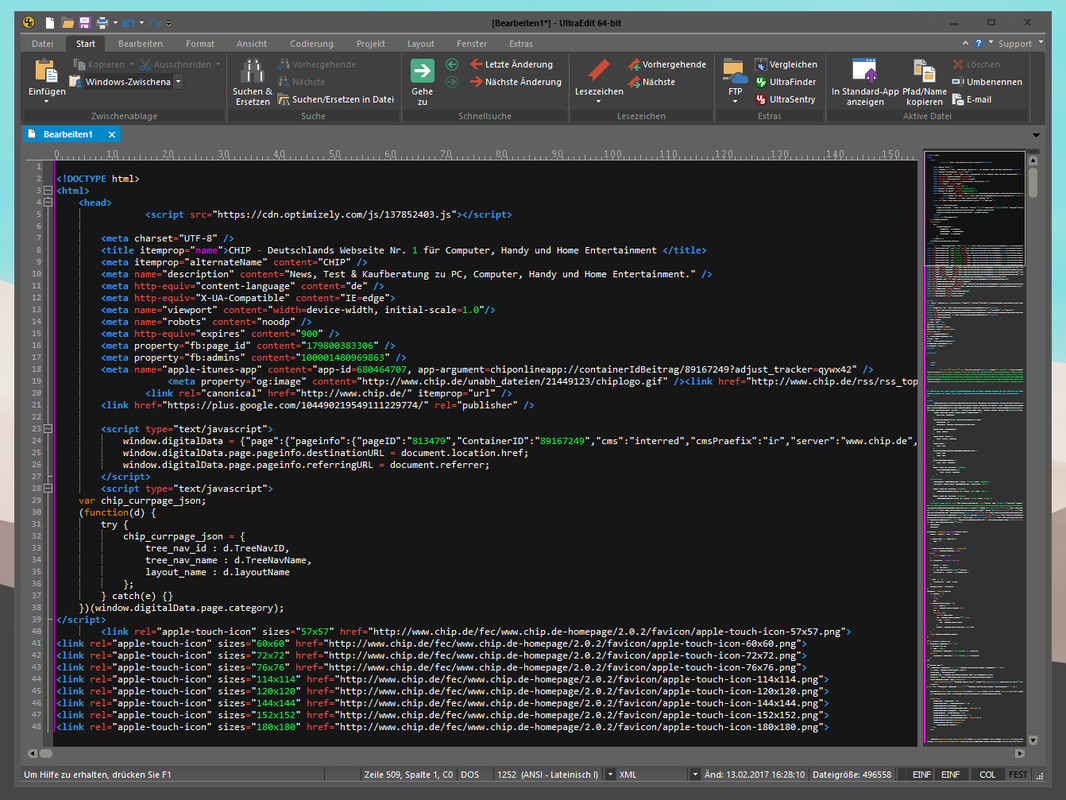Close the Bearbeiten1 document tab
The width and height of the screenshot is (1066, 800).
[111, 135]
